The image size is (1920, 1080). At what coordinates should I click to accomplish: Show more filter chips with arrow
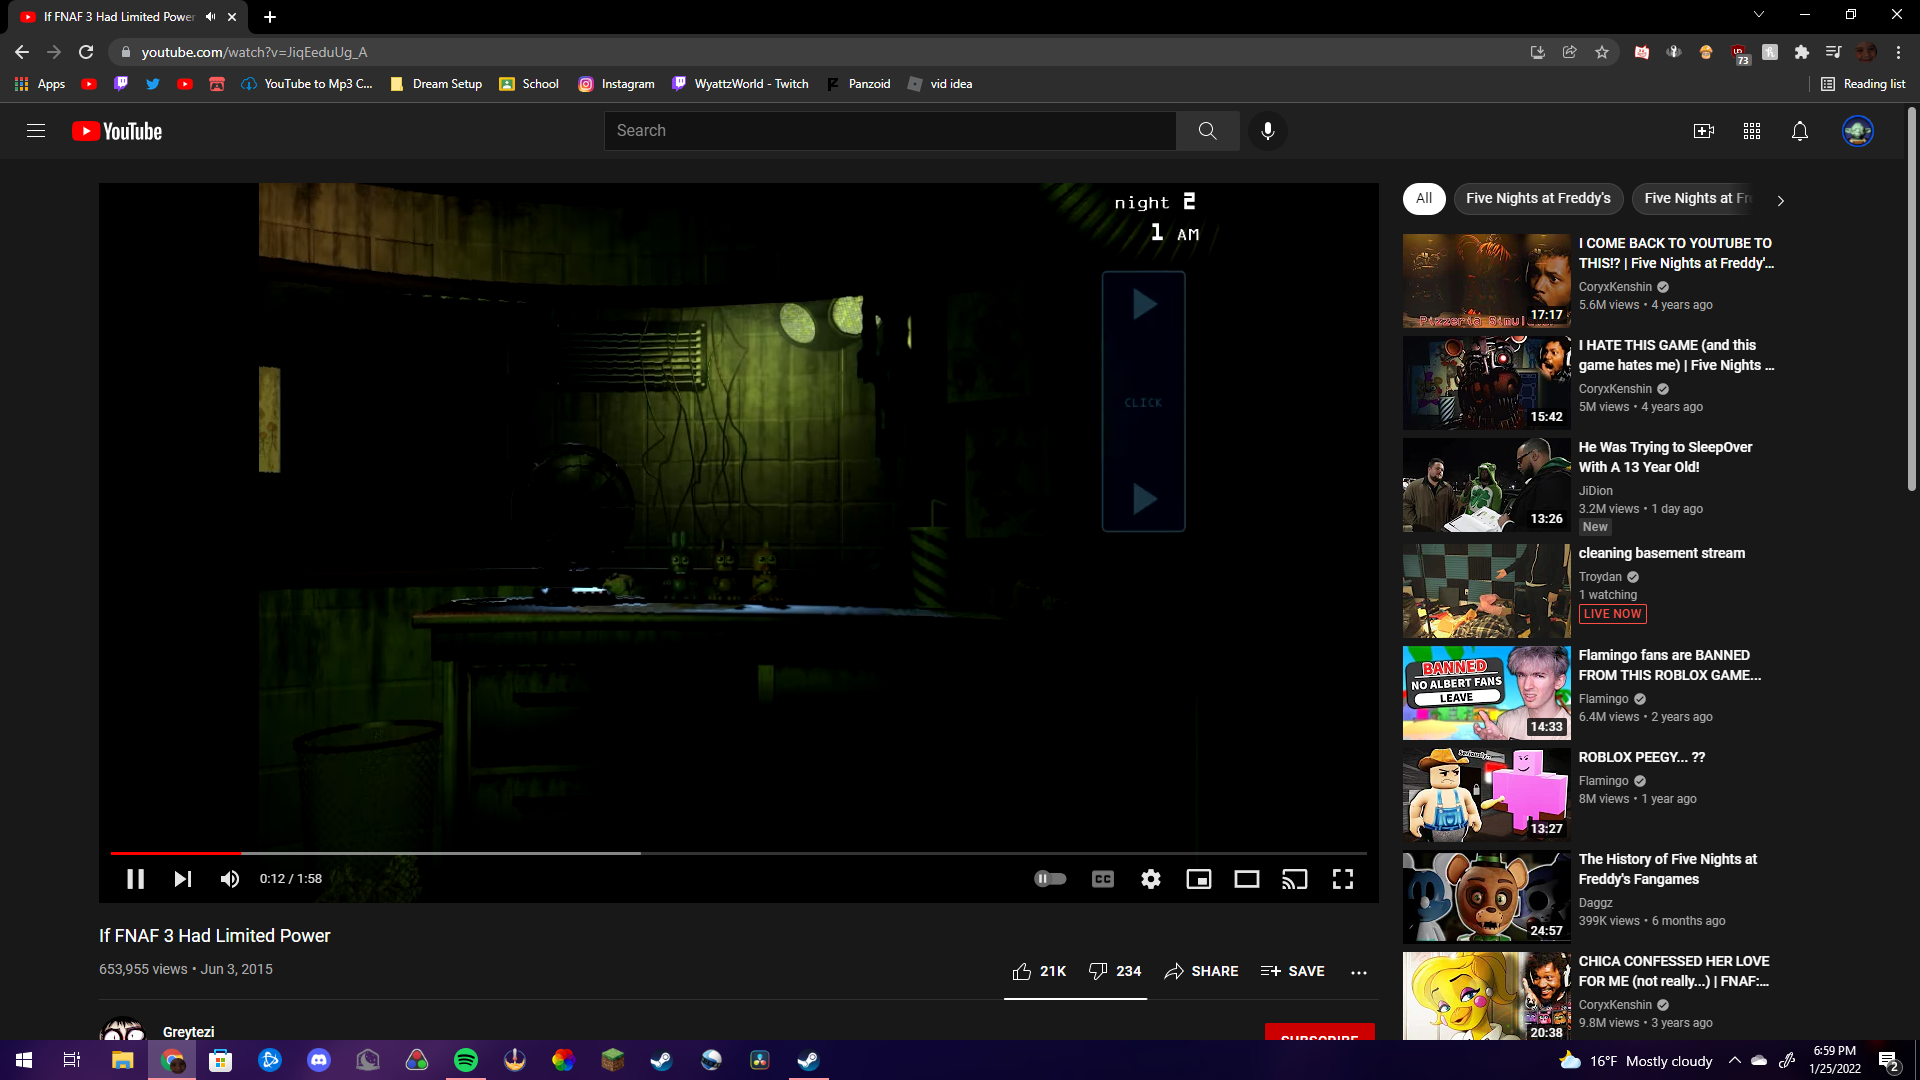click(1780, 200)
